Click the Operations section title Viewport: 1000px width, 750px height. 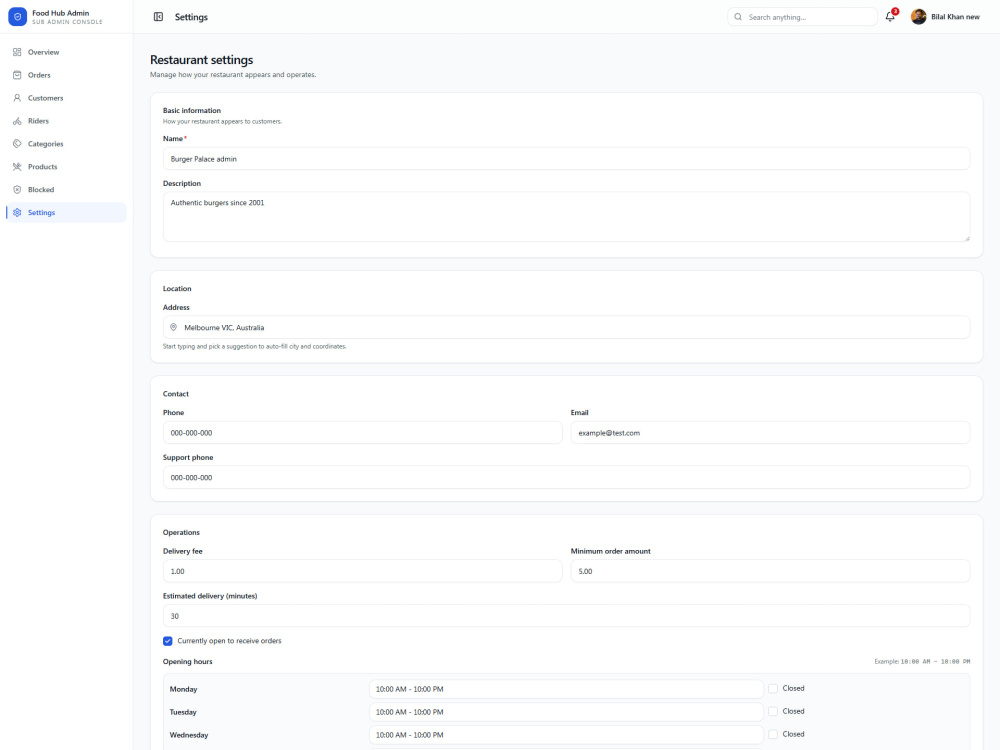tap(181, 532)
